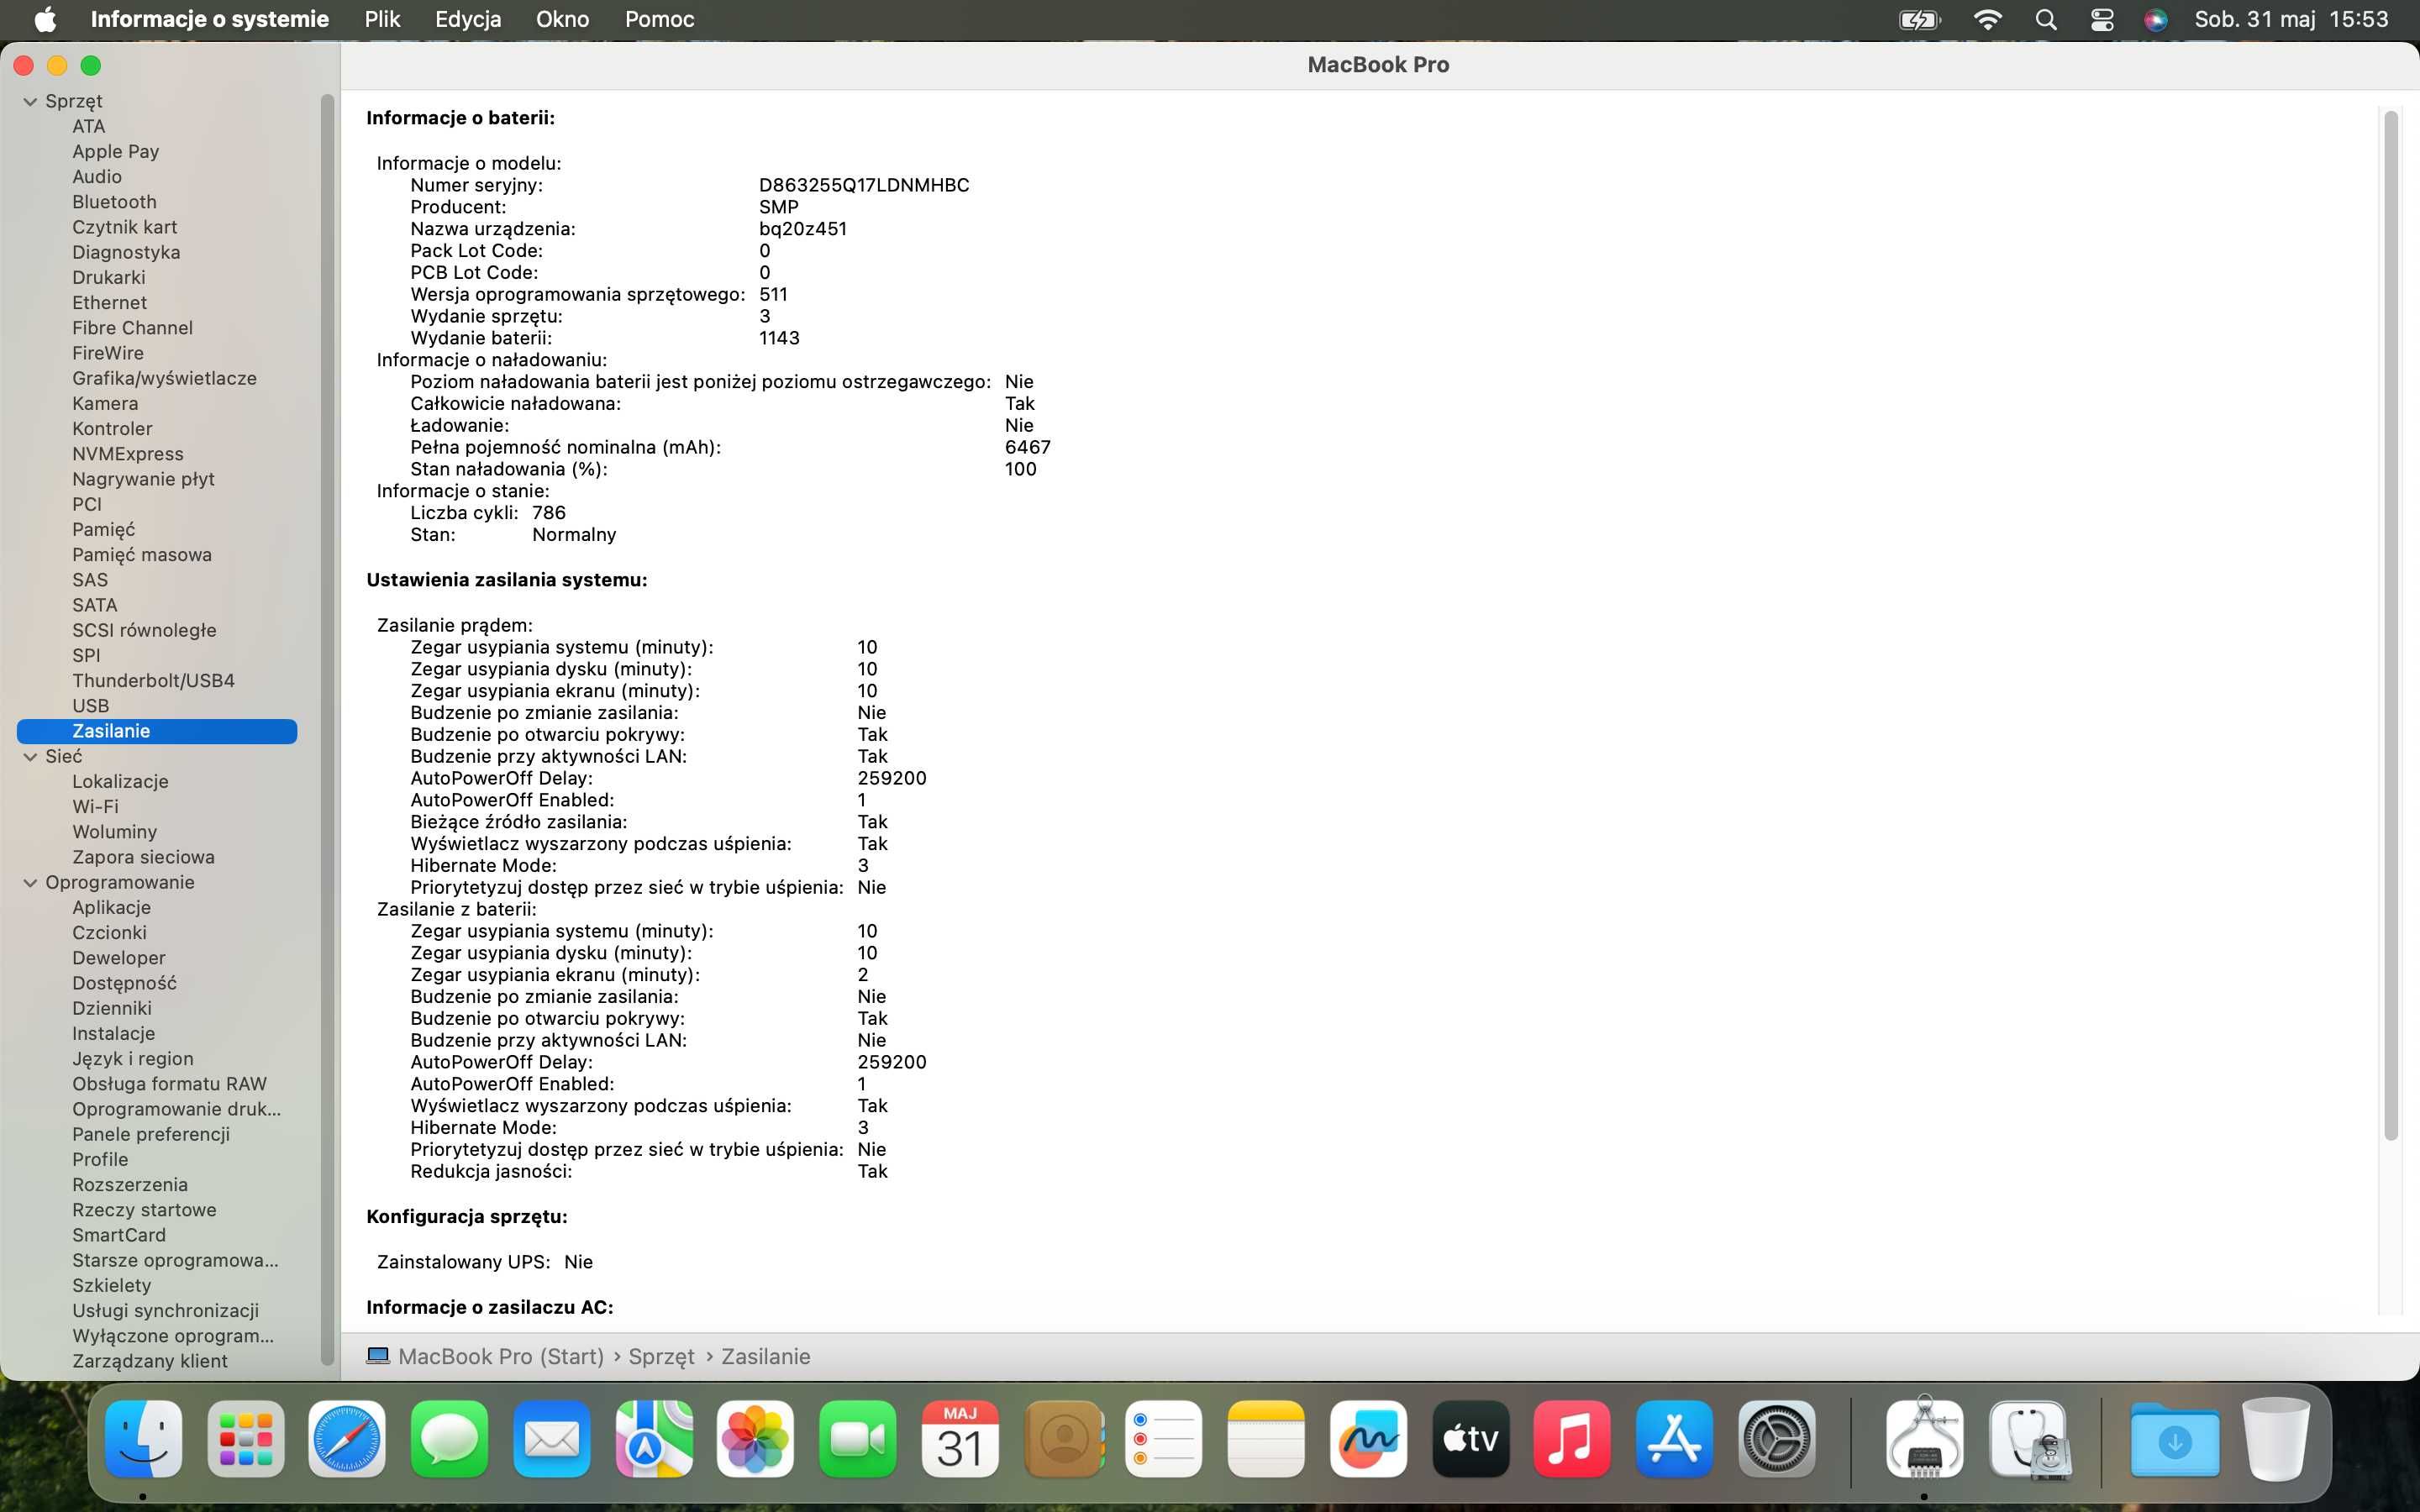This screenshot has width=2420, height=1512.
Task: Open the Okno menu
Action: click(562, 19)
